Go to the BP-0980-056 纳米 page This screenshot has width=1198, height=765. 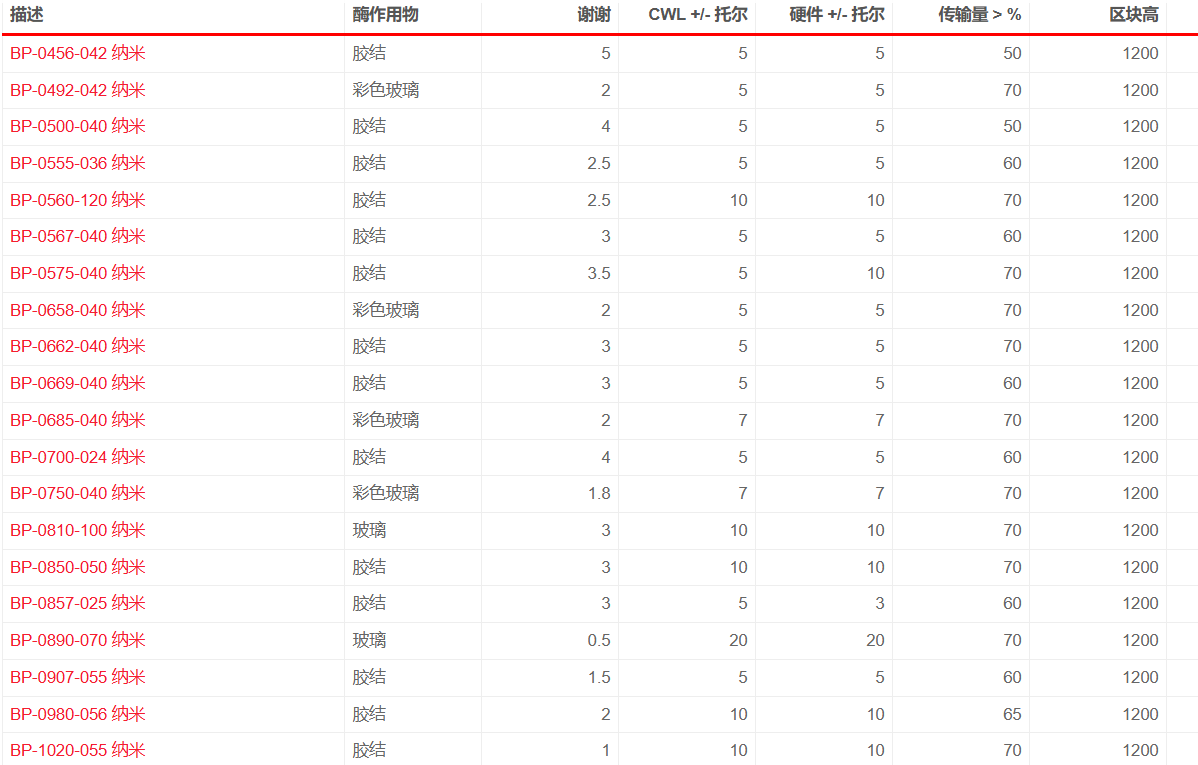(77, 714)
